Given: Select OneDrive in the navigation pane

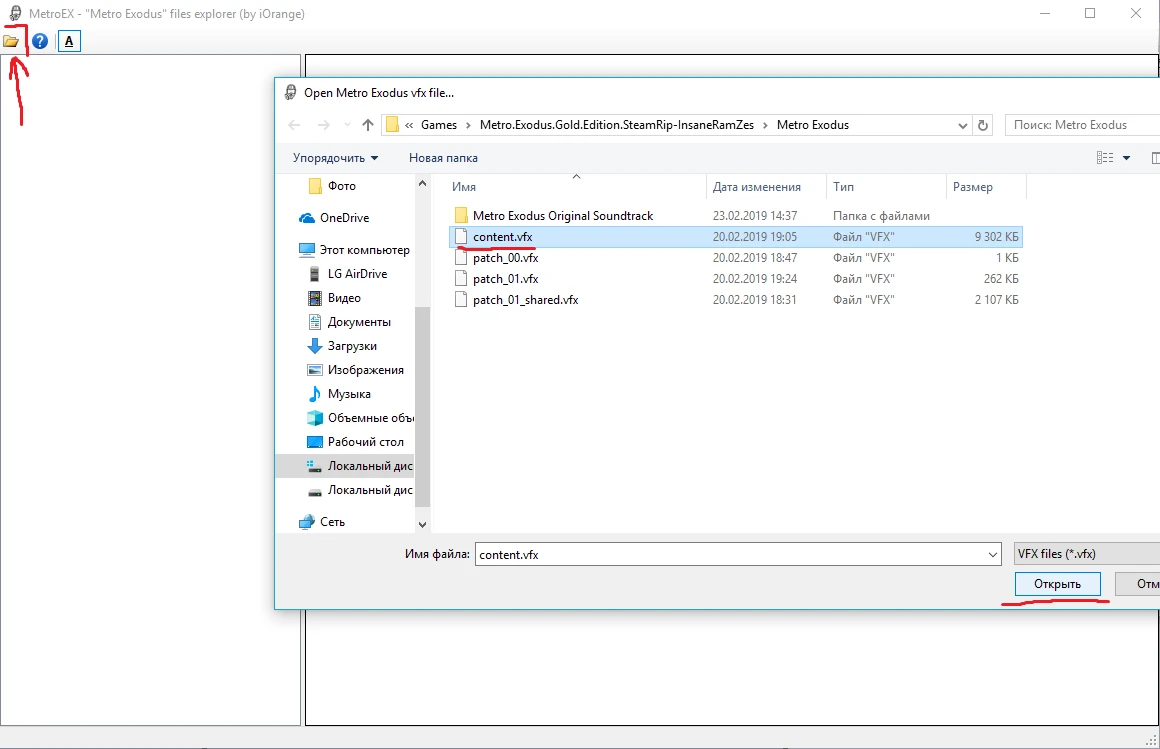Looking at the screenshot, I should [344, 218].
